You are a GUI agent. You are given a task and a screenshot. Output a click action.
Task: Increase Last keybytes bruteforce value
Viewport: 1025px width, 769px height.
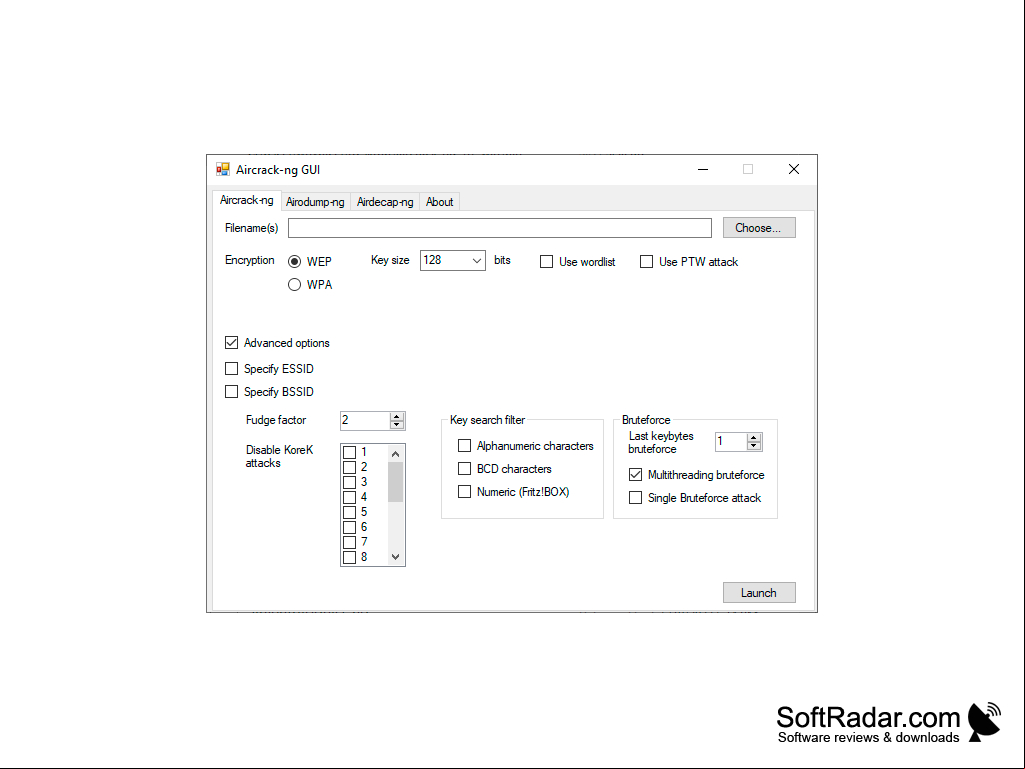(x=754, y=438)
